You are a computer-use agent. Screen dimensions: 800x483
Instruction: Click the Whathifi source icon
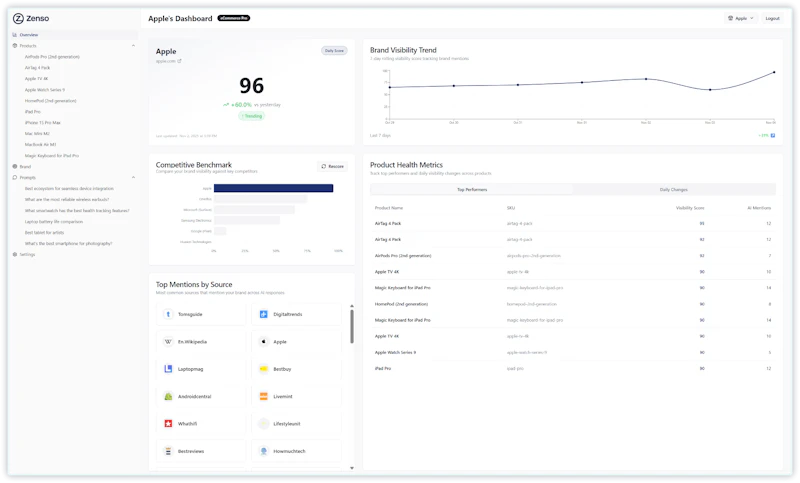(168, 423)
